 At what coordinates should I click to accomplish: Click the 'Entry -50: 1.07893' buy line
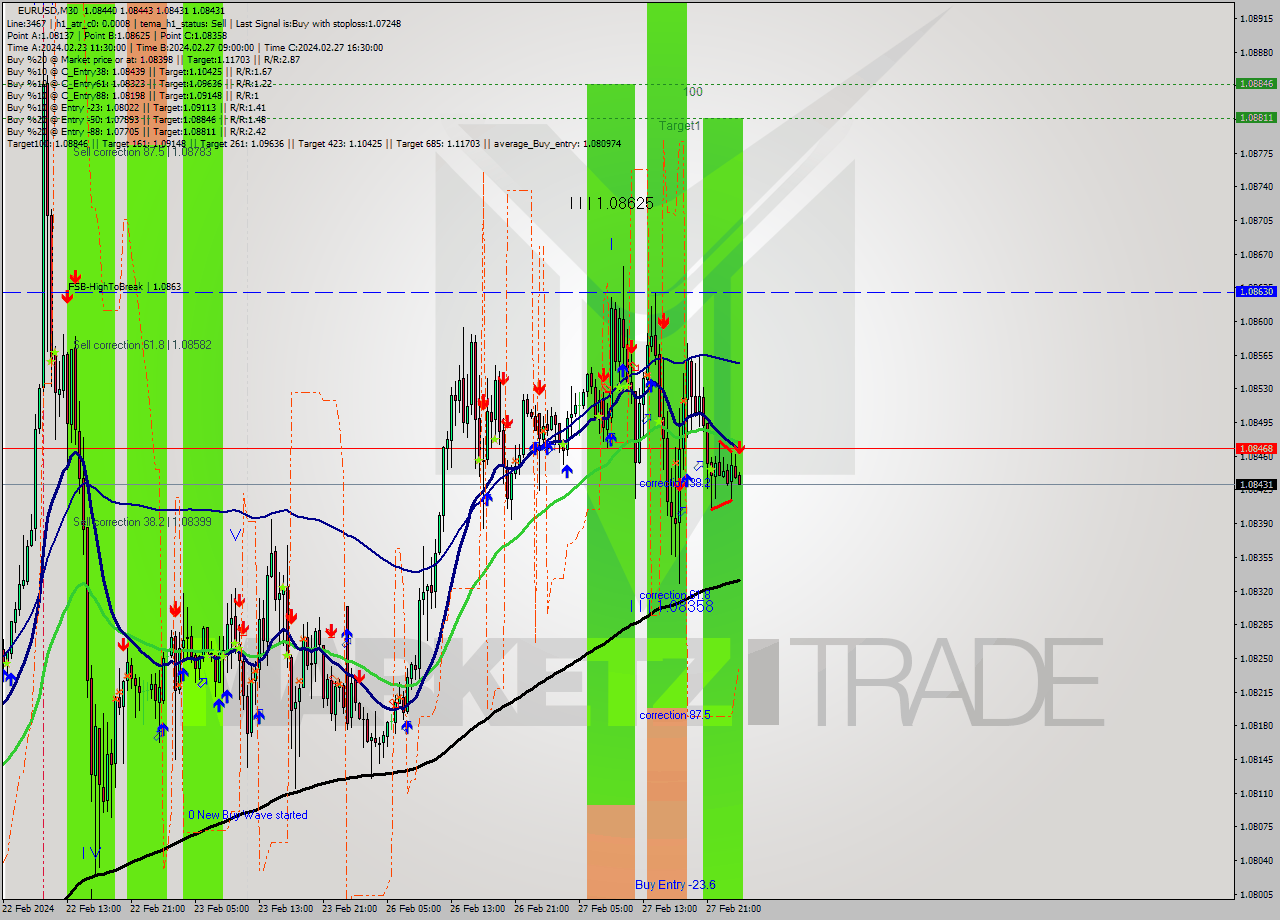[x=136, y=119]
